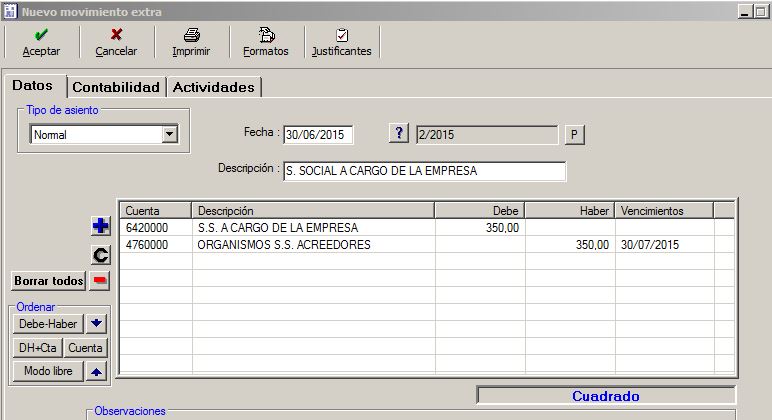Delete the selected line with red minus
Image resolution: width=772 pixels, height=420 pixels.
coord(100,281)
